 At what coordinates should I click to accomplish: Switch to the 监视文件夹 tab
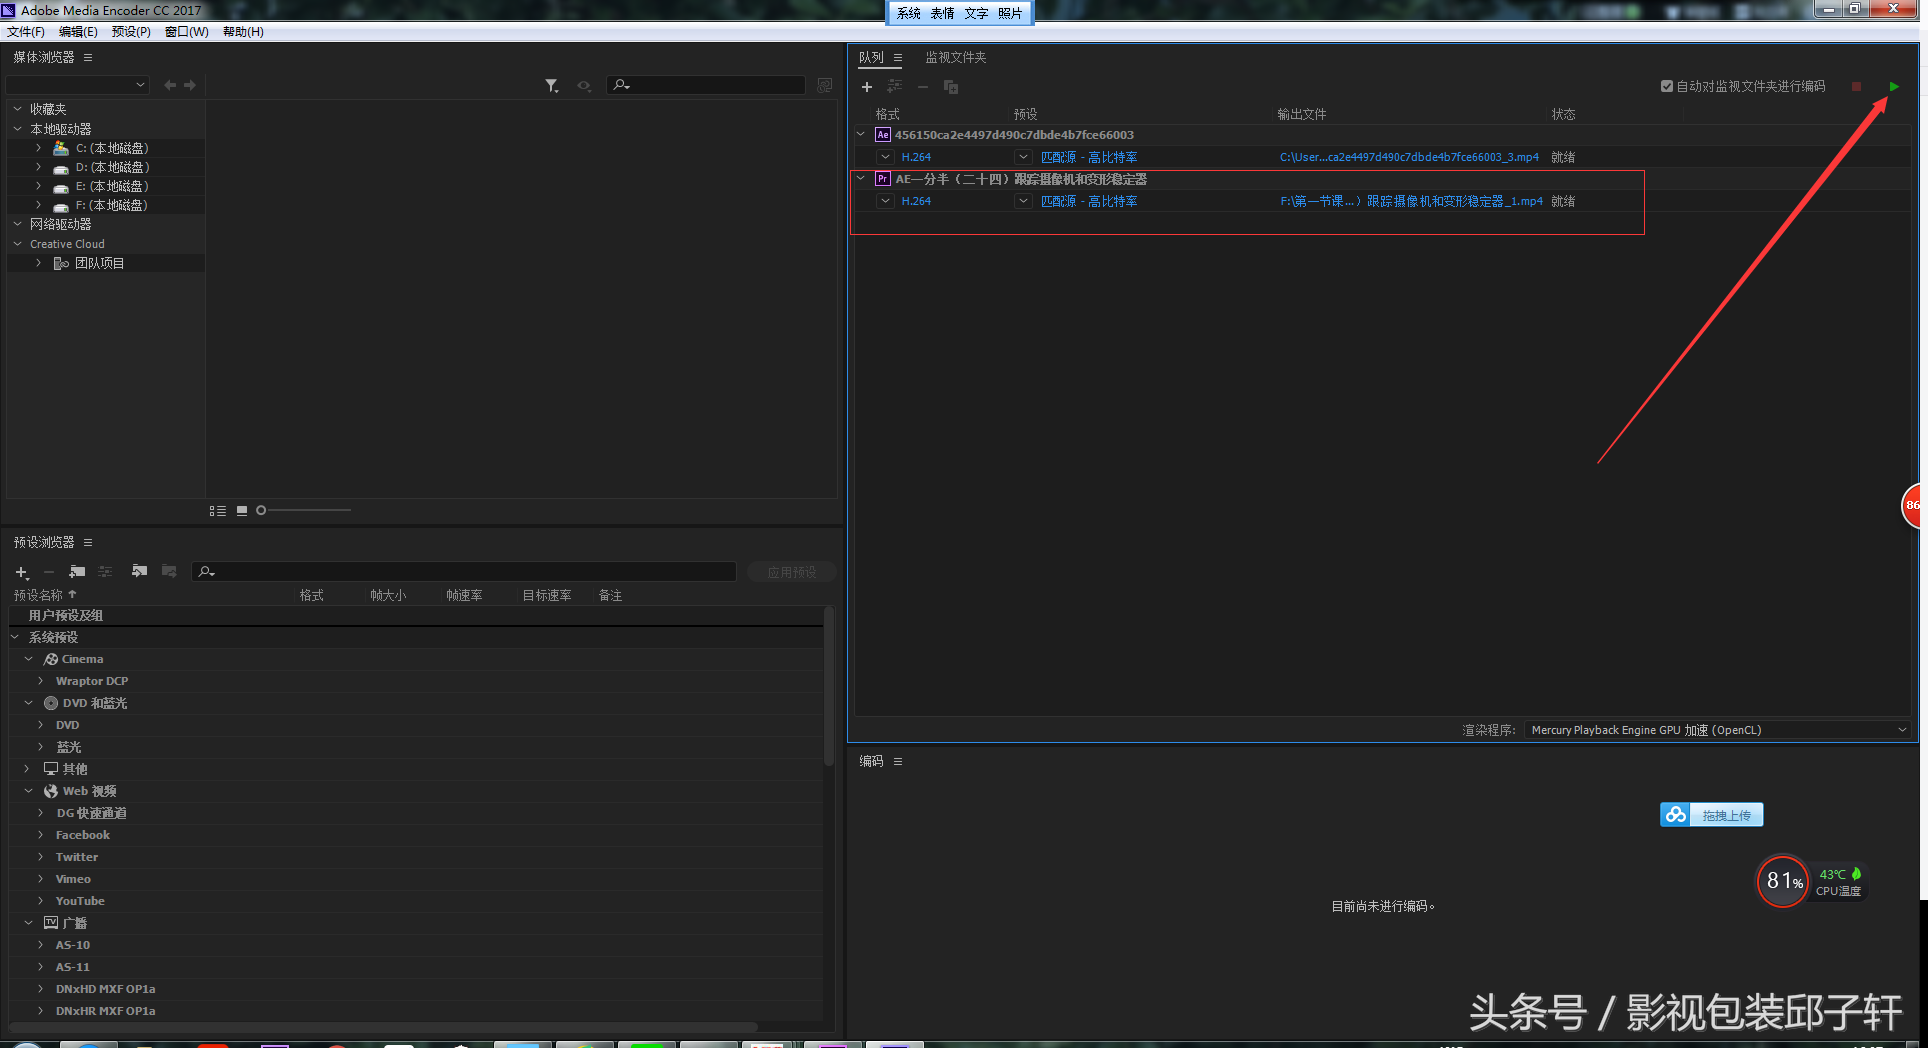tap(956, 57)
